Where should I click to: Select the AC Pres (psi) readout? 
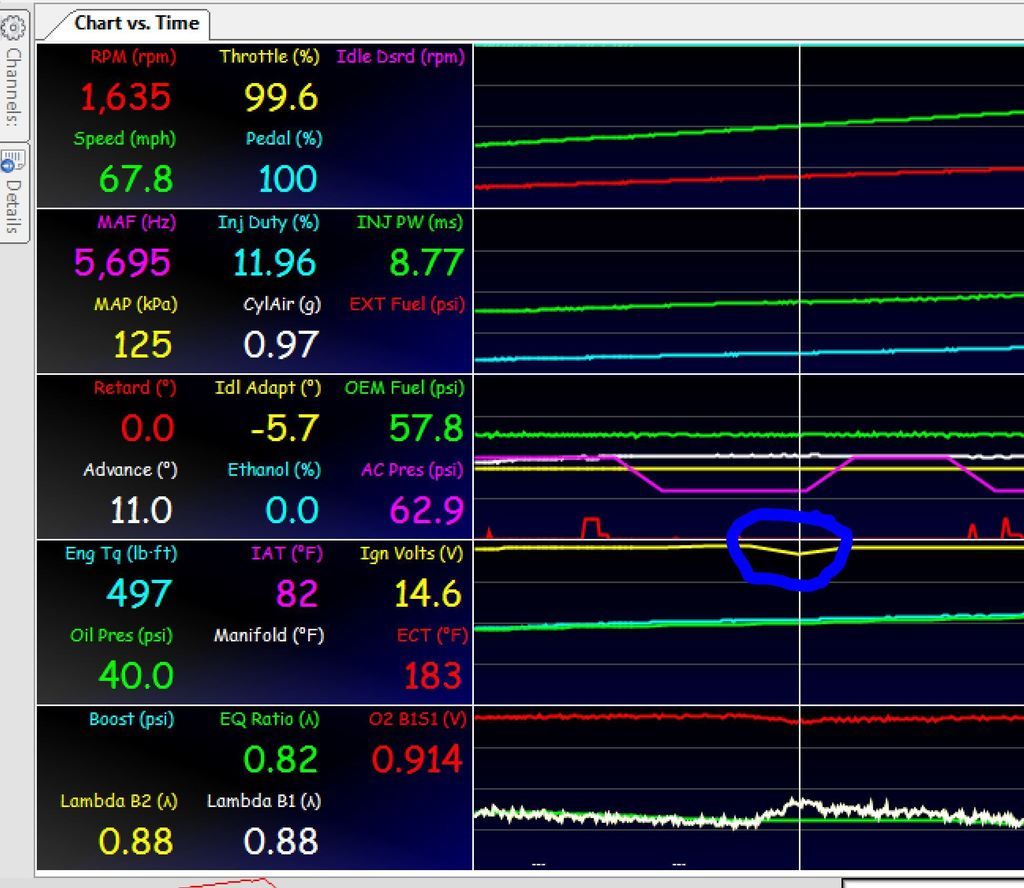(425, 510)
